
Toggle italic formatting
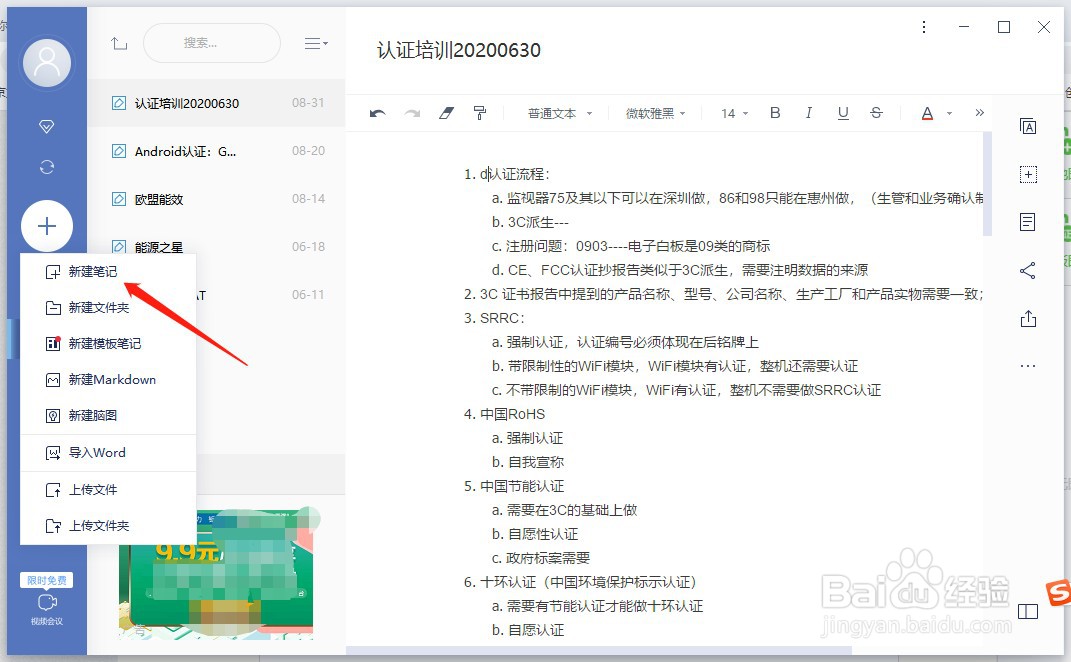(x=809, y=113)
